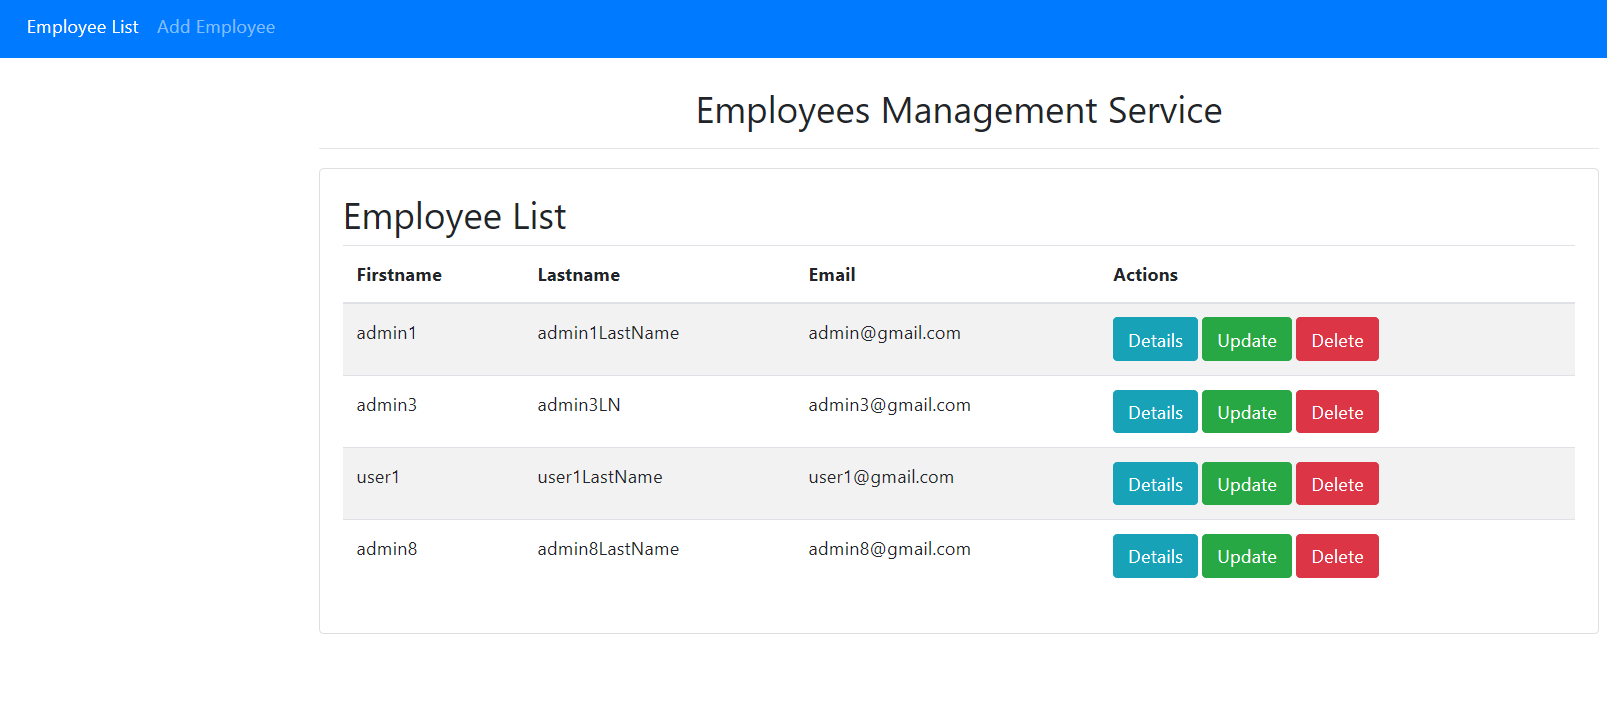
Task: Go to Add Employee page
Action: (216, 27)
